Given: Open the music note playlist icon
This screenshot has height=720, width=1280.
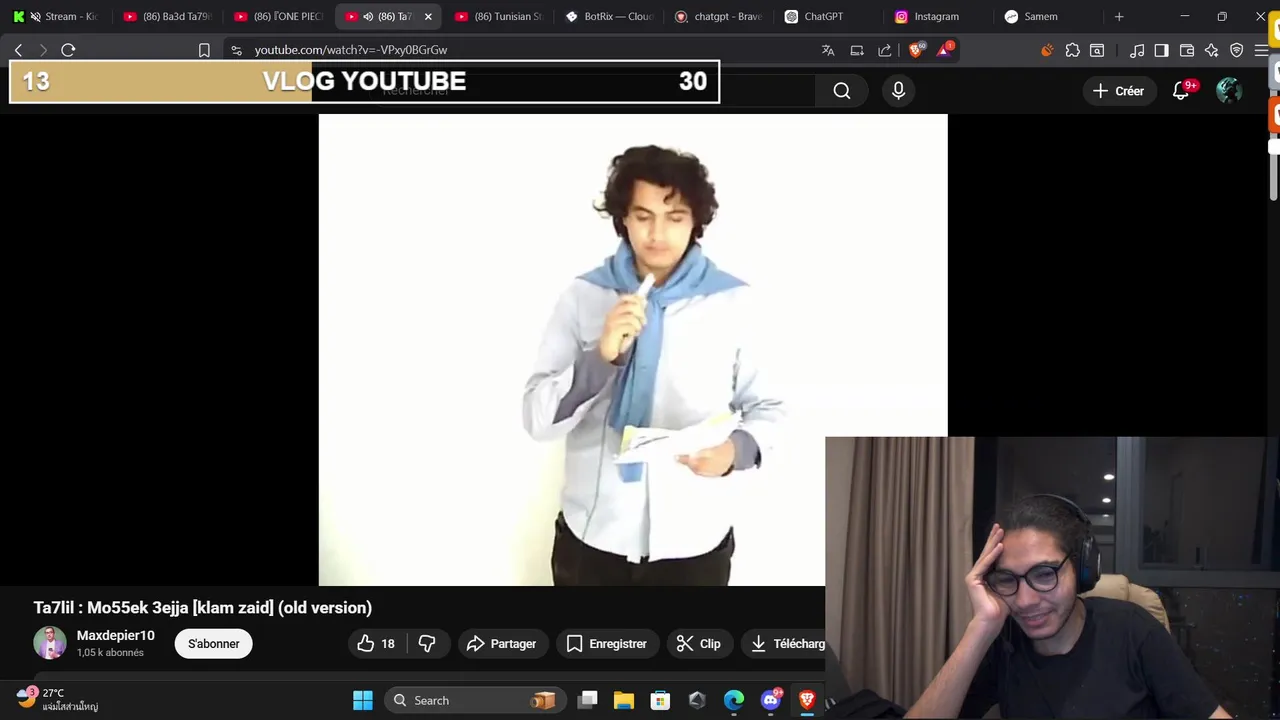Looking at the screenshot, I should [x=1137, y=50].
